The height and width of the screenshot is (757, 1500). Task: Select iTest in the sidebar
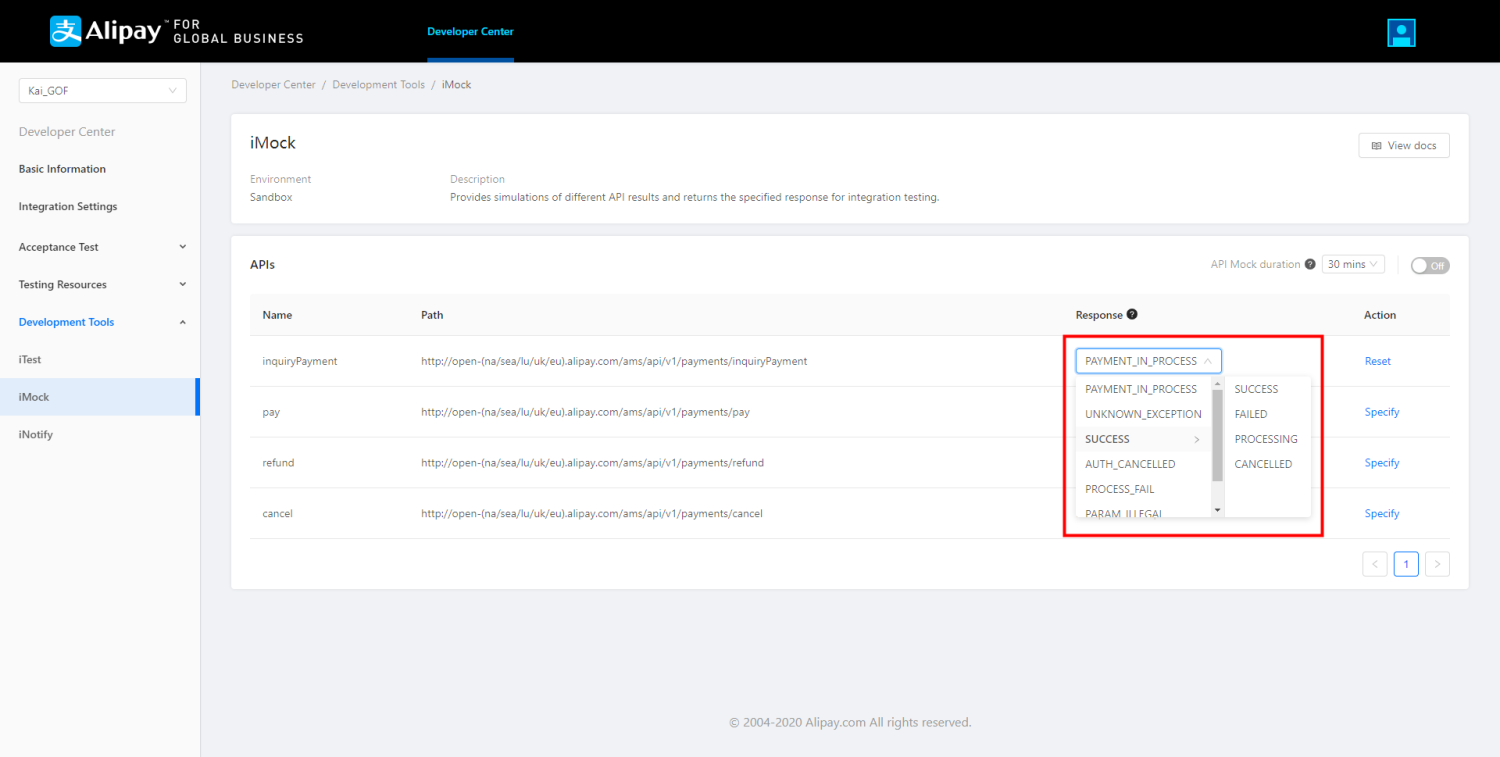point(30,360)
